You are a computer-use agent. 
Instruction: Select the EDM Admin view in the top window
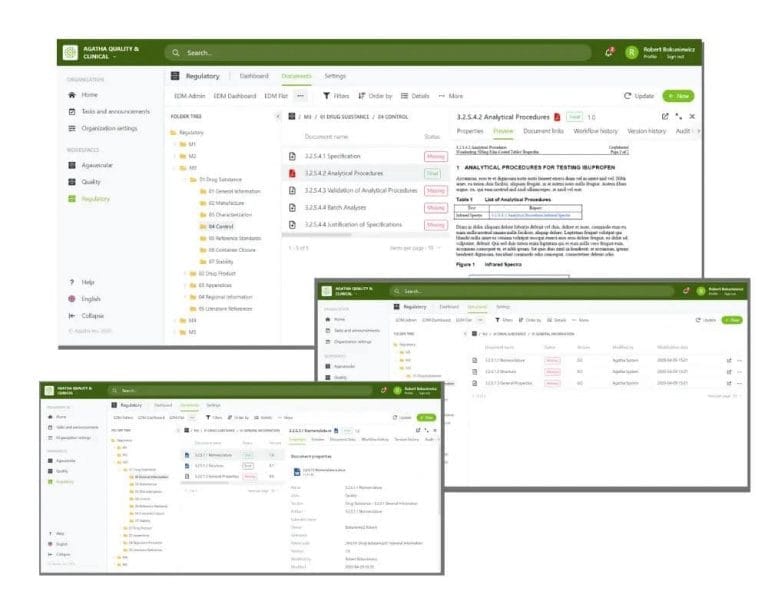(190, 96)
